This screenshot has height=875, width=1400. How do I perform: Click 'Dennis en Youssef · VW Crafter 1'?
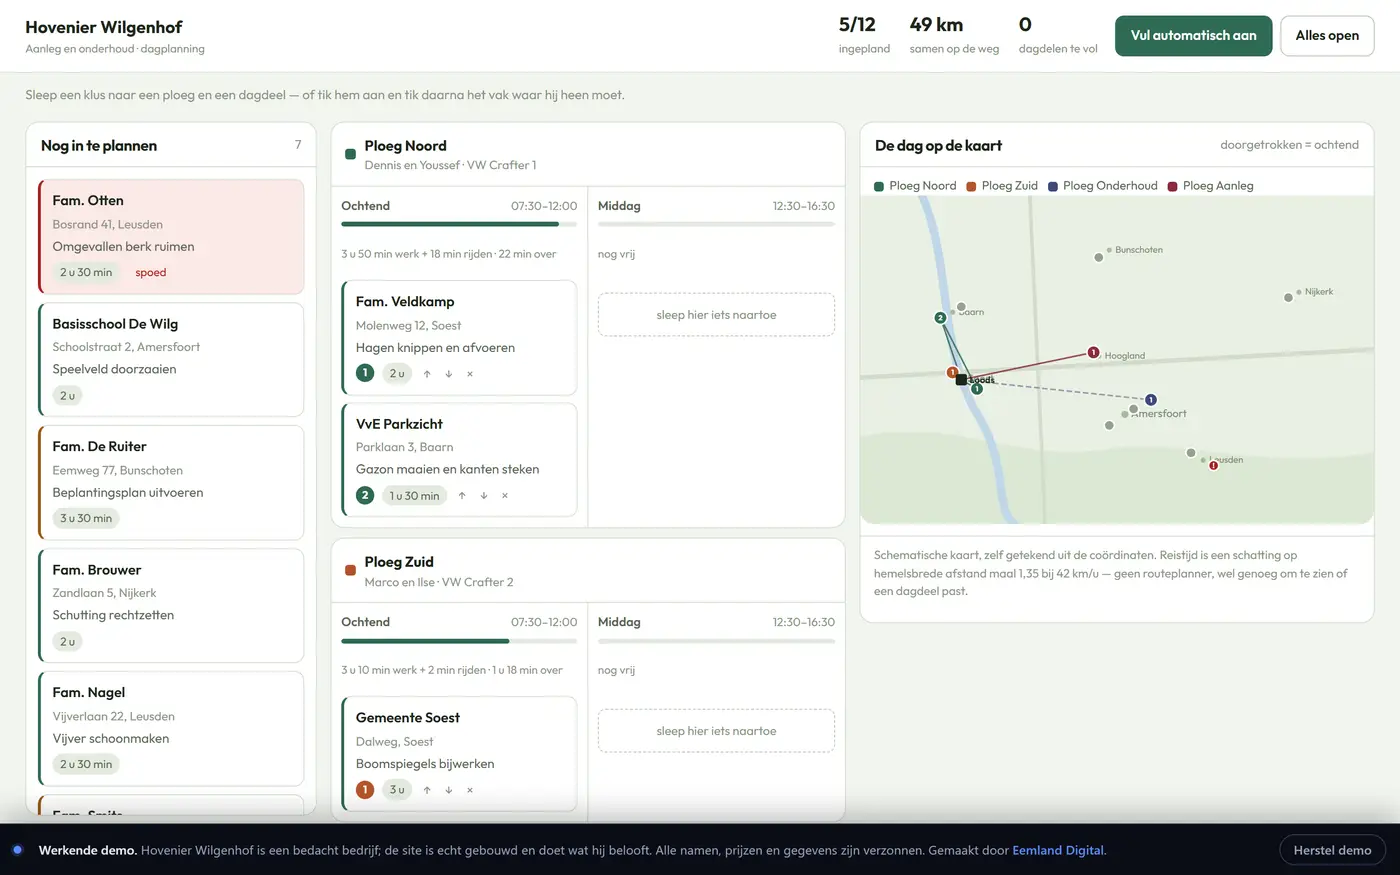450,166
